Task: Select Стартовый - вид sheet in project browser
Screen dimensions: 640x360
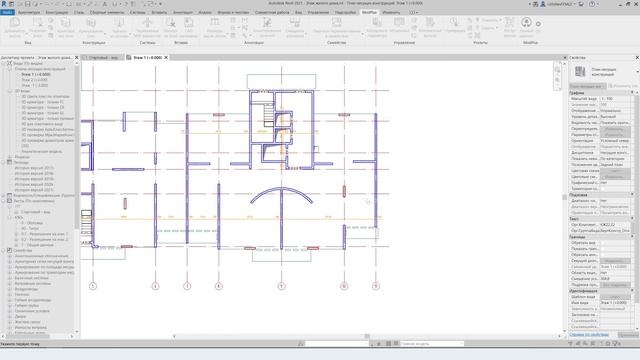Action: [36, 212]
